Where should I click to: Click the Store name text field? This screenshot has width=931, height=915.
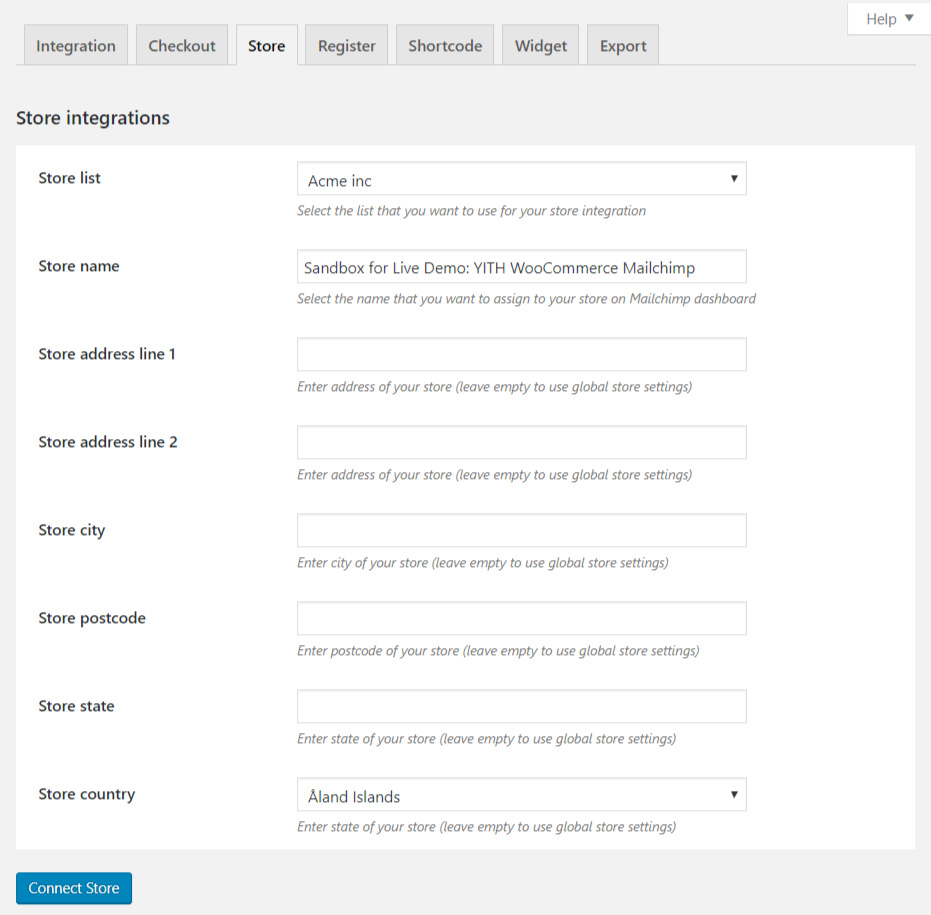(x=521, y=267)
